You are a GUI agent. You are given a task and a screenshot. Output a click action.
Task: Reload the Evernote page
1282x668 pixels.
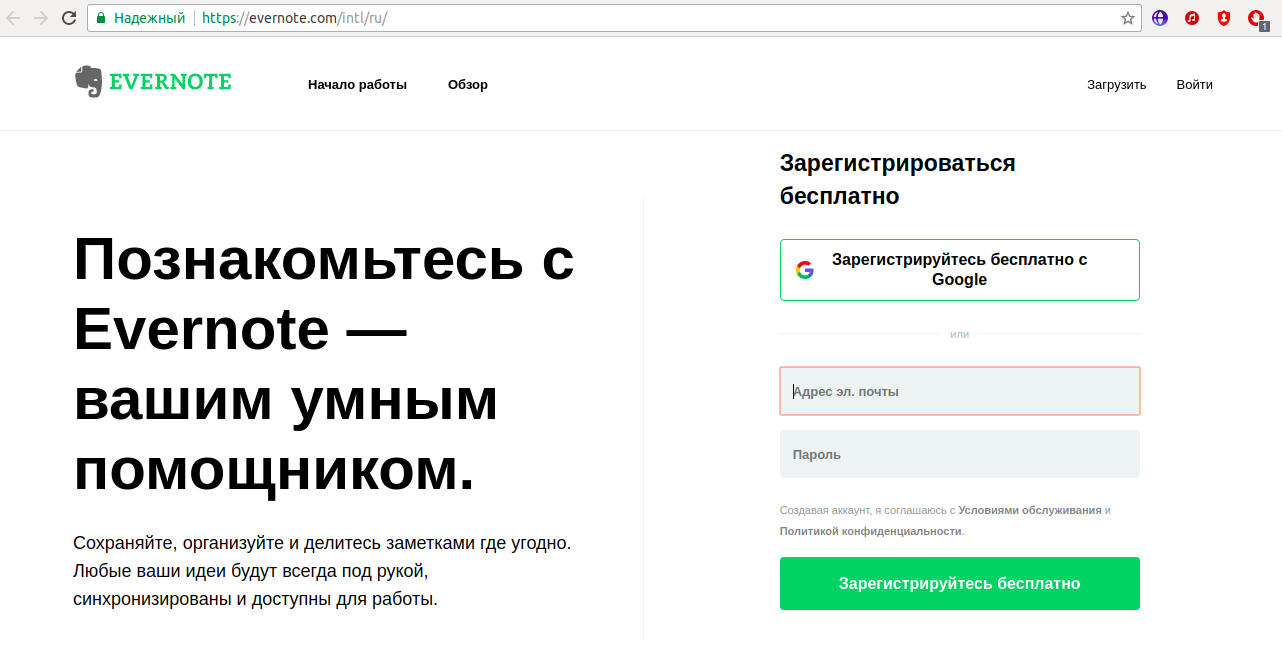(x=69, y=18)
